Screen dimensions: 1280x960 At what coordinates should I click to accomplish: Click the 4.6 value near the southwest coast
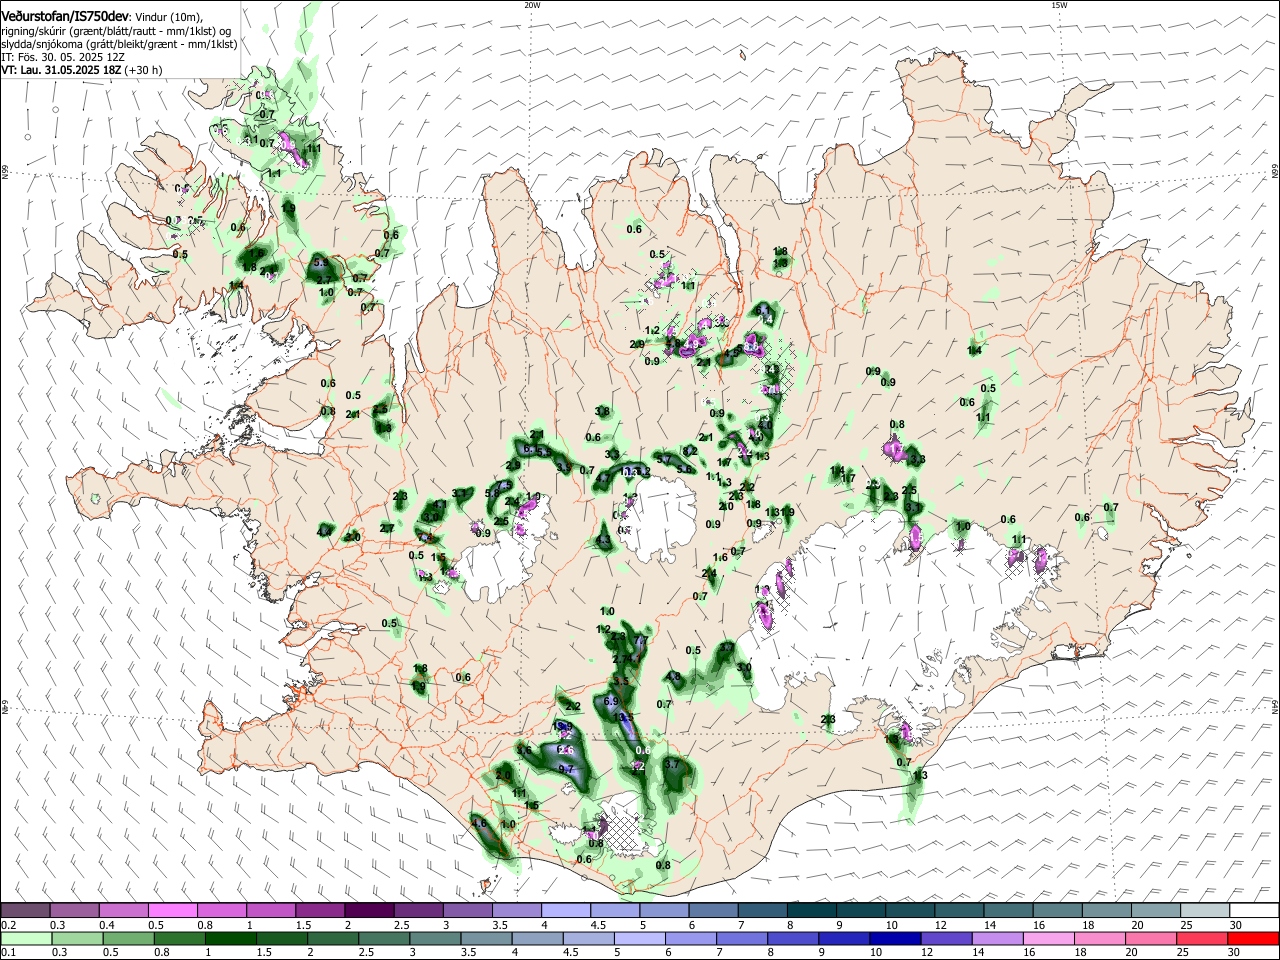tap(479, 823)
